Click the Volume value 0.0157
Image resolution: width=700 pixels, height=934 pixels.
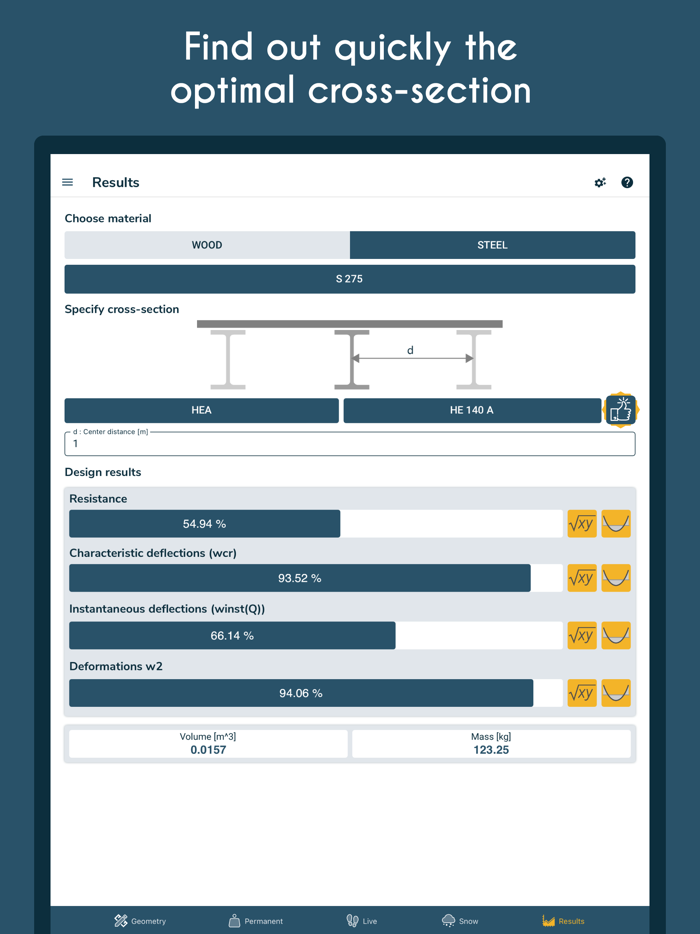208,750
